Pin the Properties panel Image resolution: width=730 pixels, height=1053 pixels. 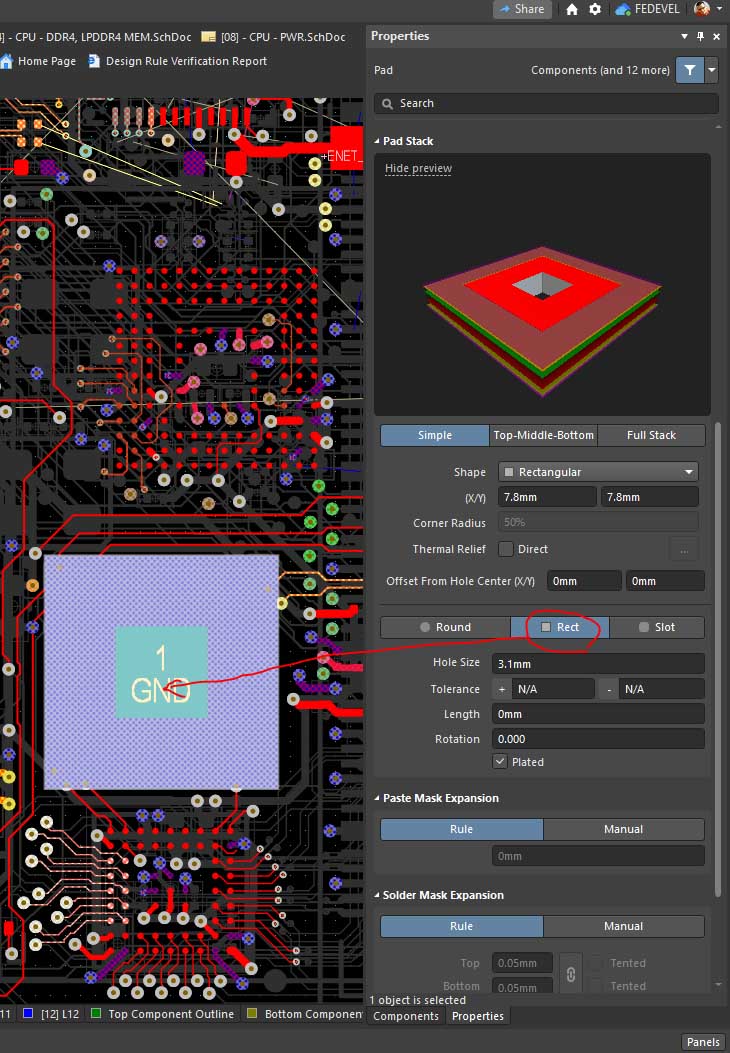pyautogui.click(x=700, y=36)
